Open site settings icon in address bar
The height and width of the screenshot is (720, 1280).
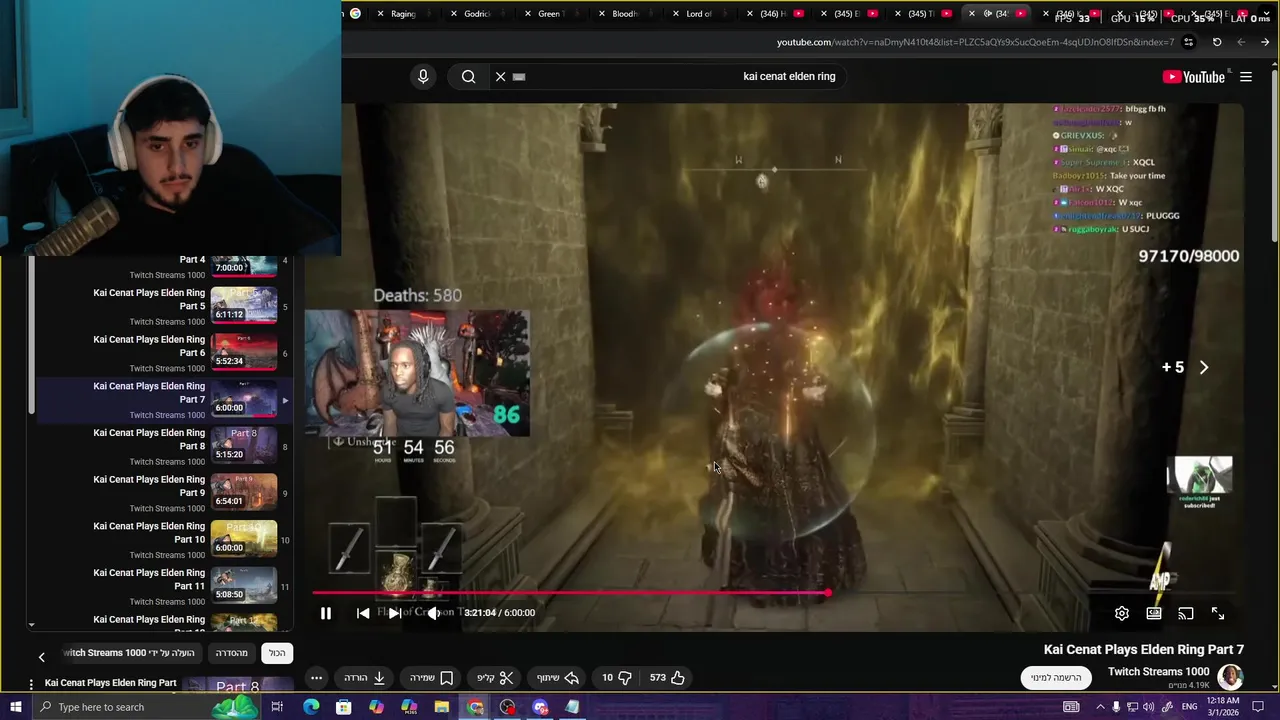(1188, 42)
